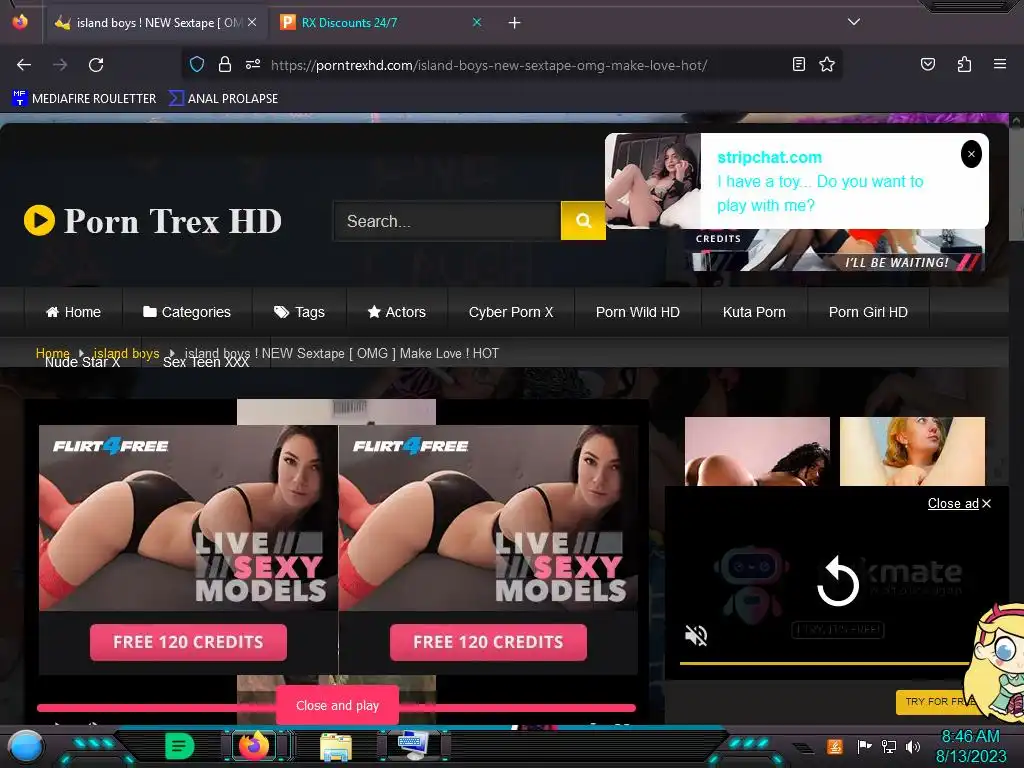Submit search with yellow magnifier button
This screenshot has width=1024, height=768.
tap(583, 221)
